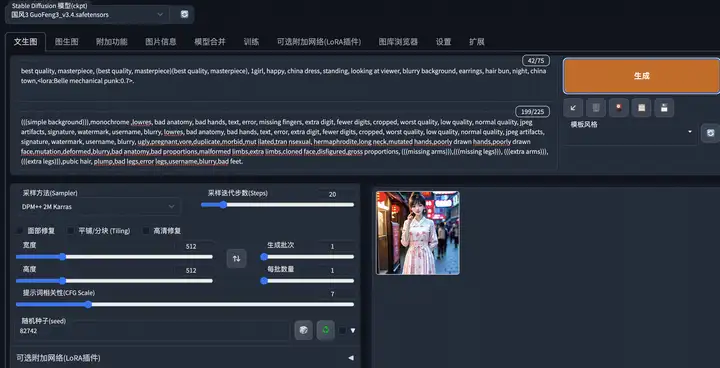Expand the 可选附加网络(LoRA插件) section
The width and height of the screenshot is (720, 368).
[x=185, y=358]
